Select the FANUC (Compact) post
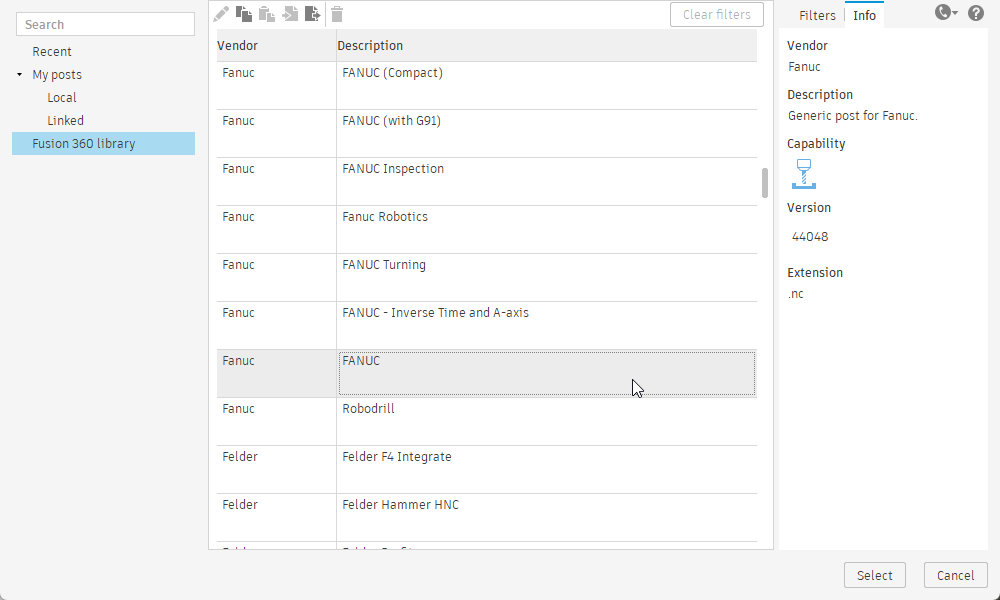The image size is (1000, 600). [547, 85]
